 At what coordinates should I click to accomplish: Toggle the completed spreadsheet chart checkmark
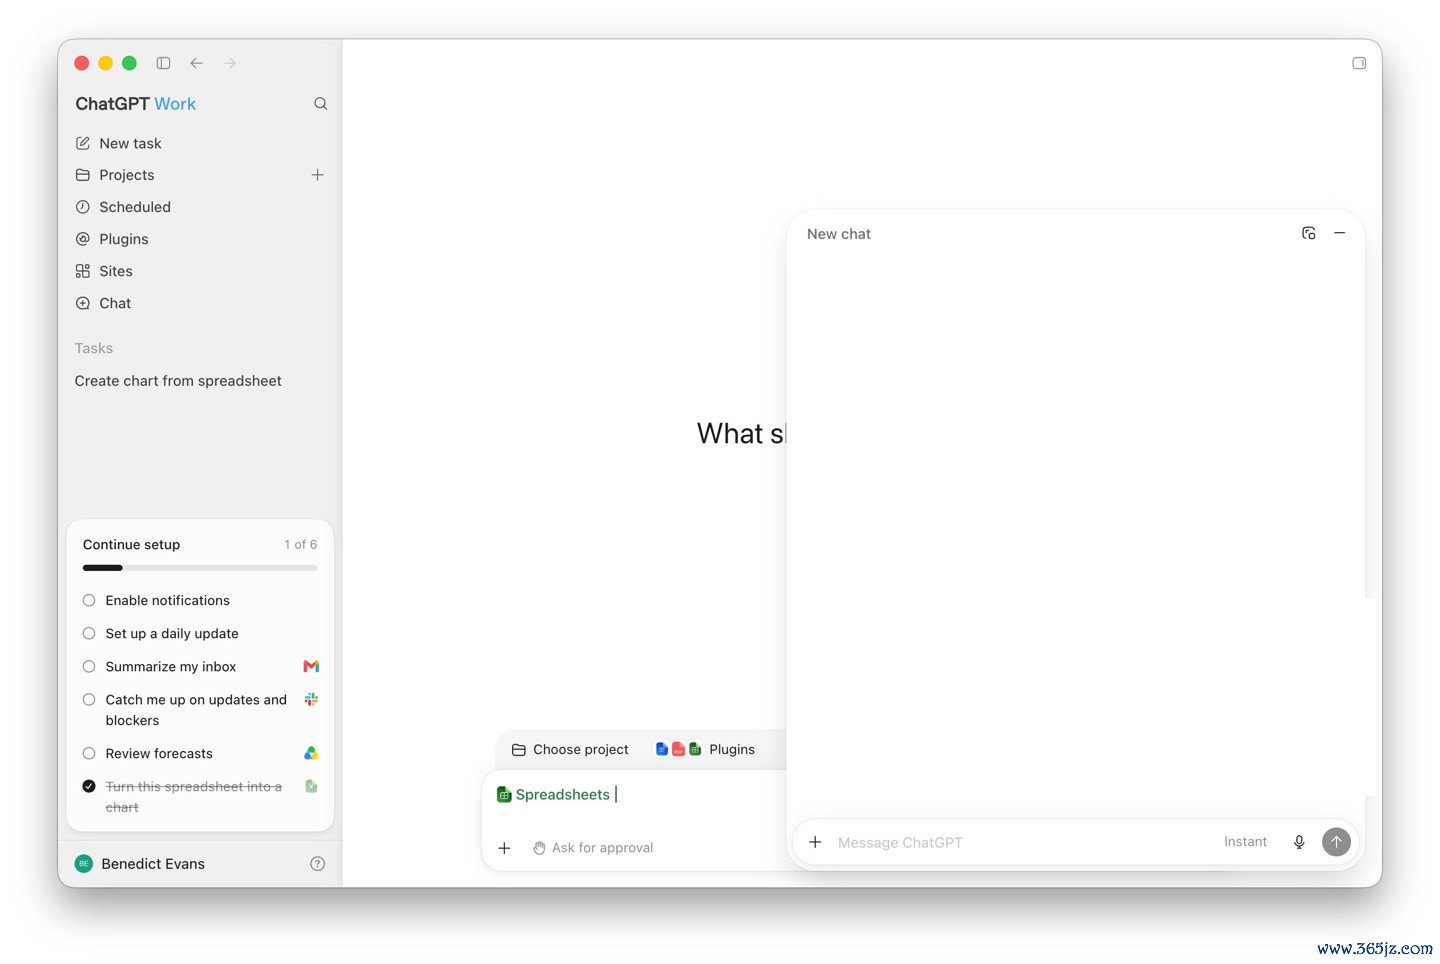tap(89, 786)
